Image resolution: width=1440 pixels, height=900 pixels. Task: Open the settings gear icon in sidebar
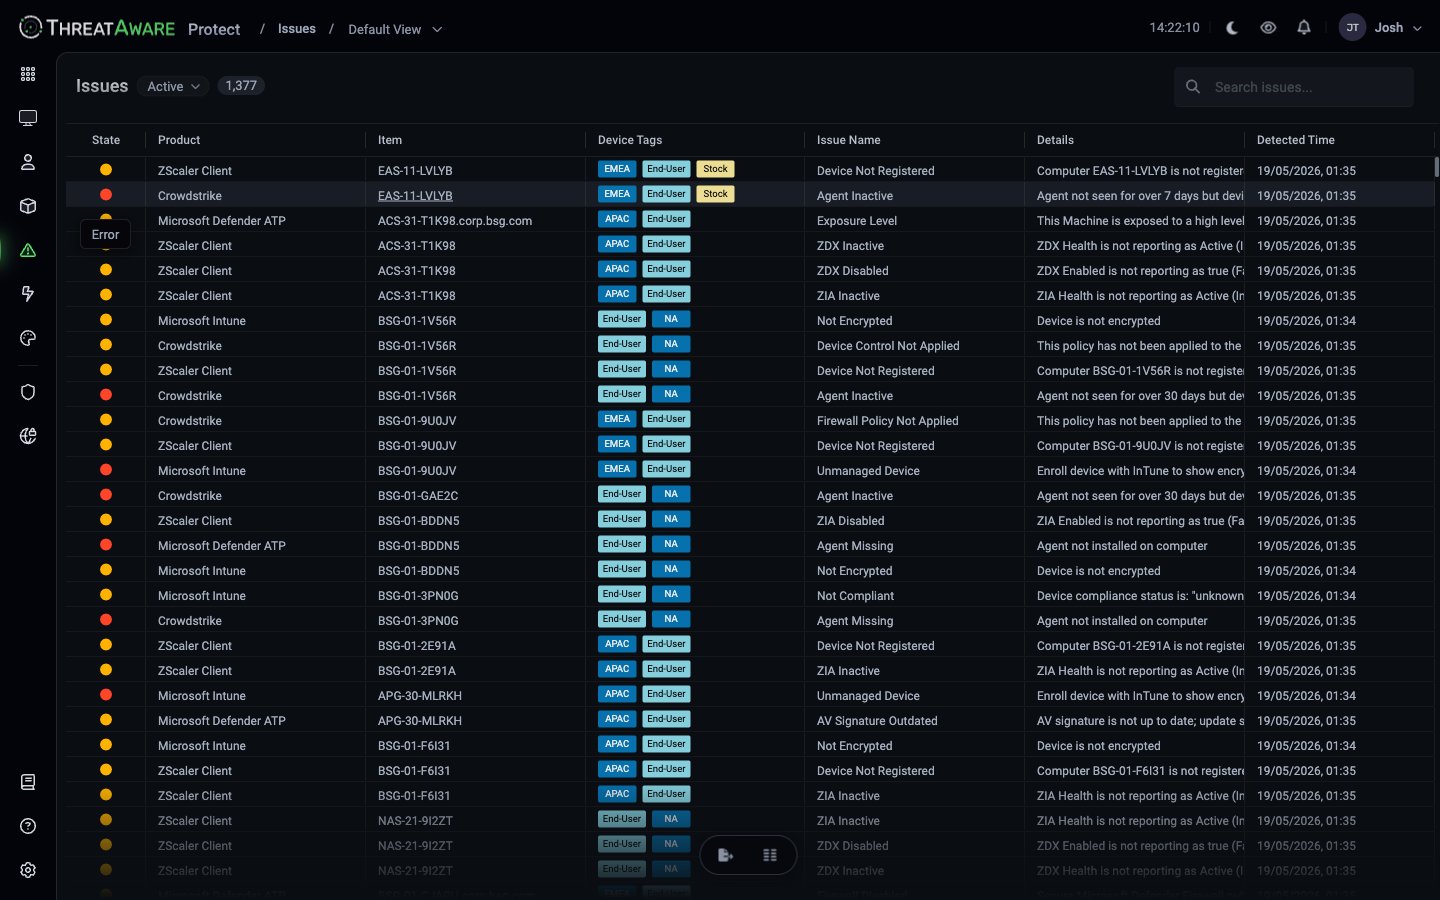click(x=28, y=870)
